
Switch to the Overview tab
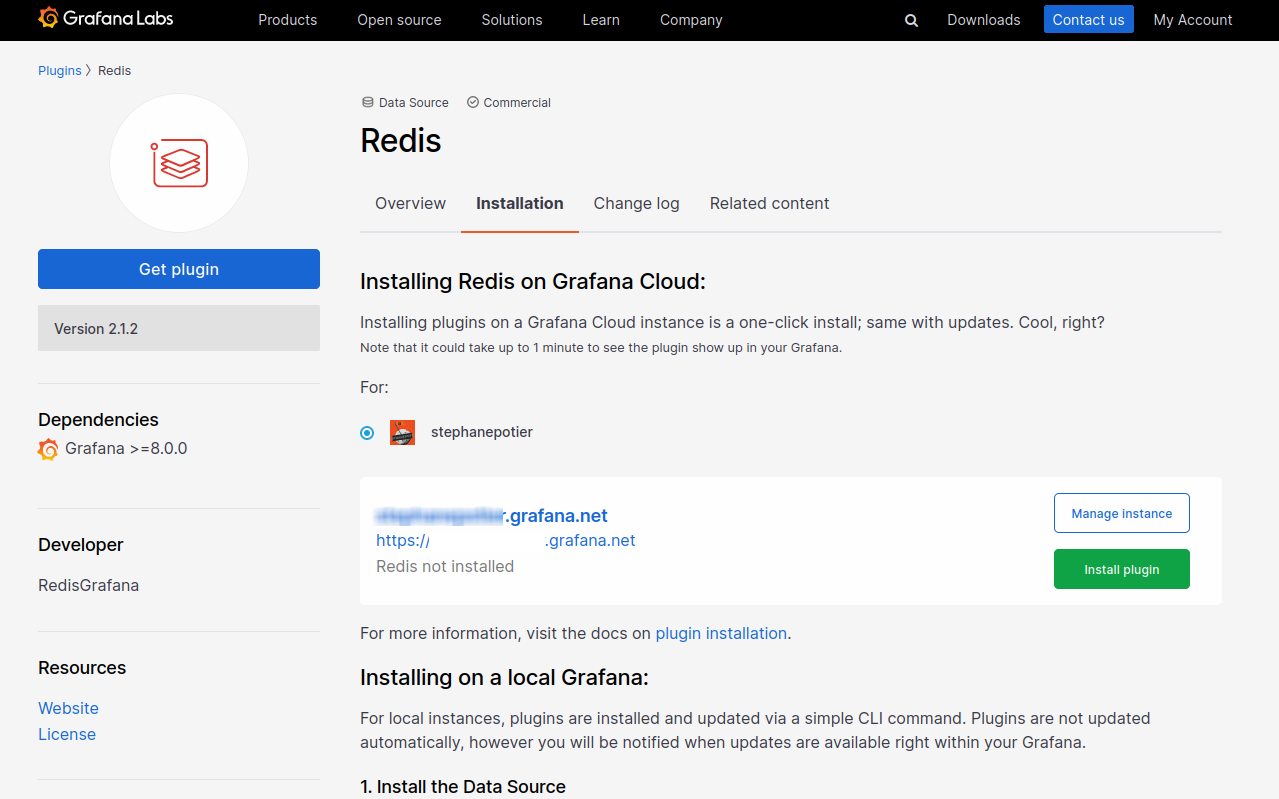410,203
